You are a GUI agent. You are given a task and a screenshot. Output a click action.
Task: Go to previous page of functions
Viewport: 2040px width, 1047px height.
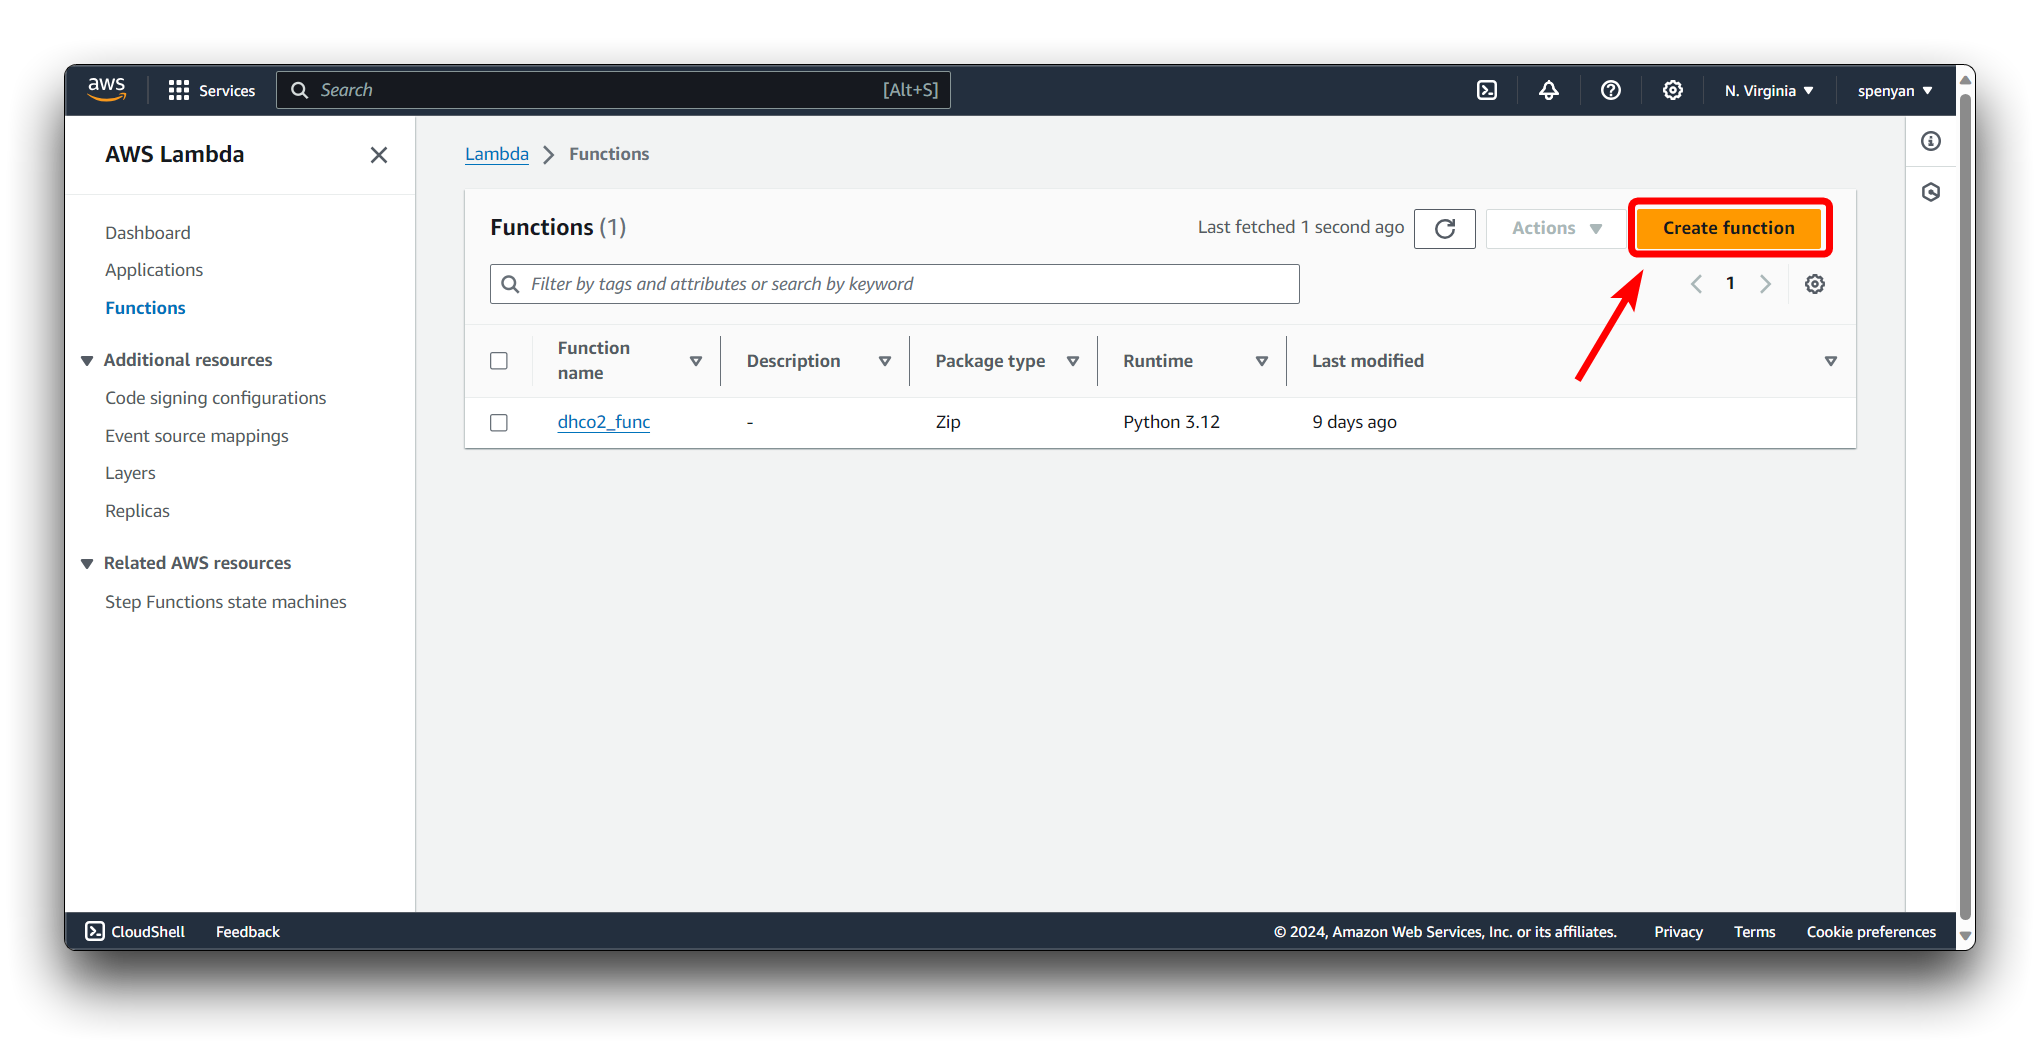pyautogui.click(x=1696, y=284)
